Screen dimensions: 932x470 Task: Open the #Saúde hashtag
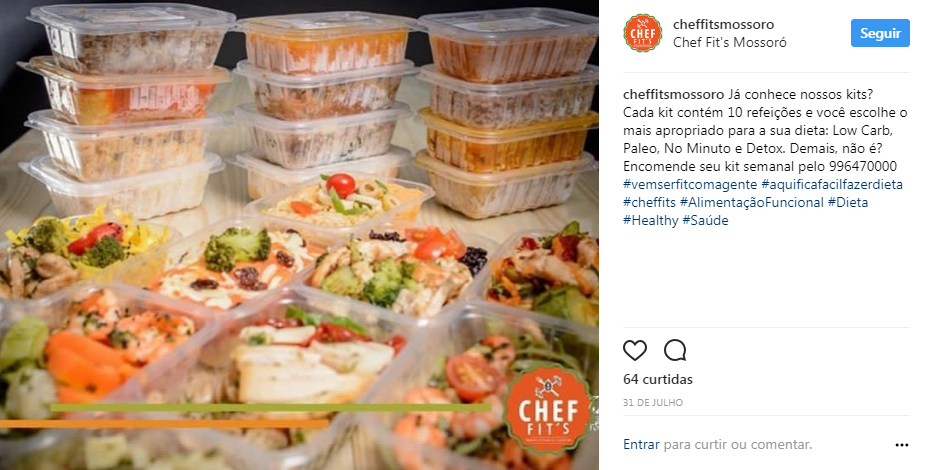pyautogui.click(x=705, y=220)
